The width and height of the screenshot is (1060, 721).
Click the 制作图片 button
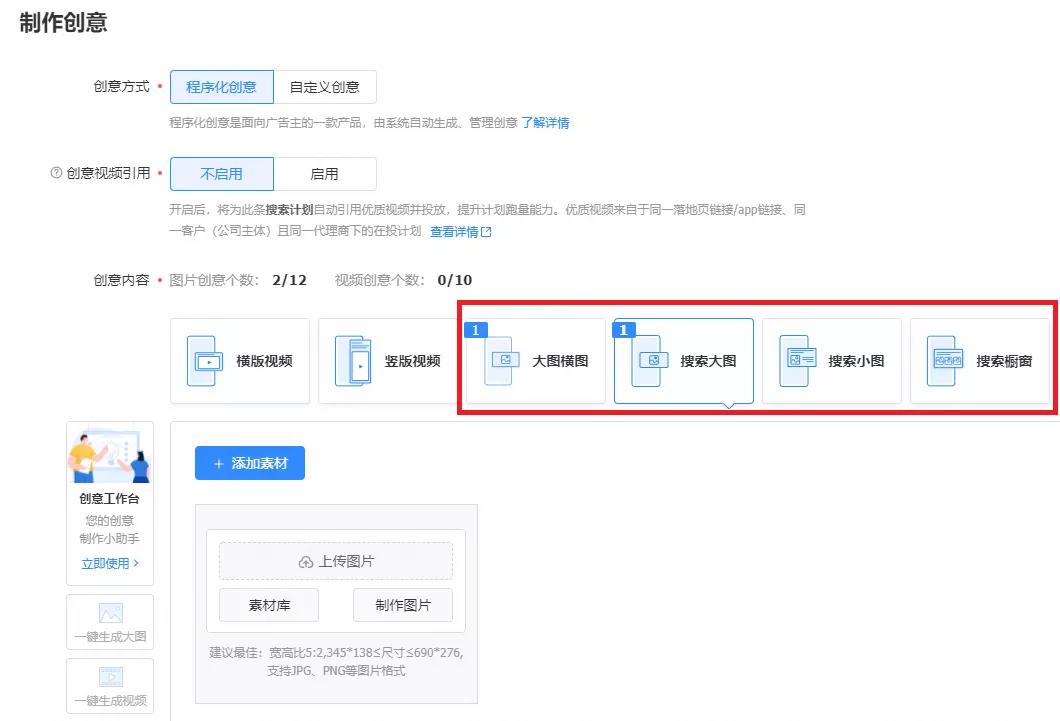[402, 605]
